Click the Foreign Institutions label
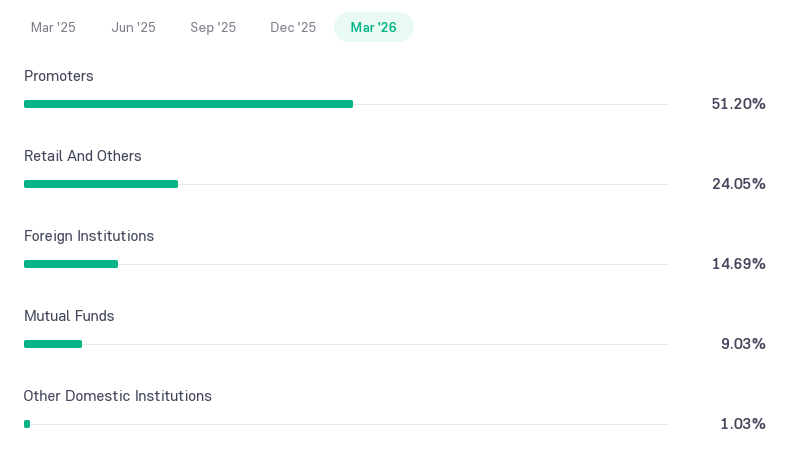The height and width of the screenshot is (457, 797). coord(89,236)
